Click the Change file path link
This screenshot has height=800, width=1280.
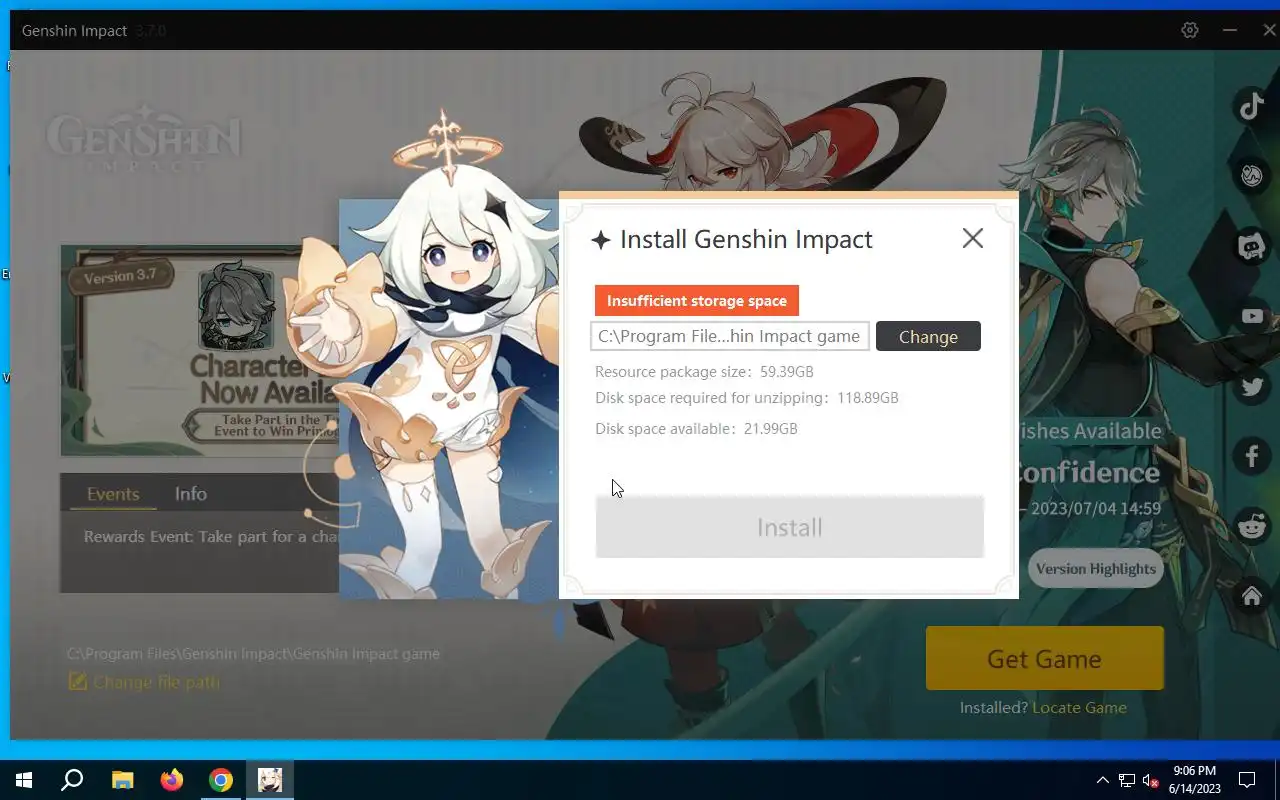point(144,682)
